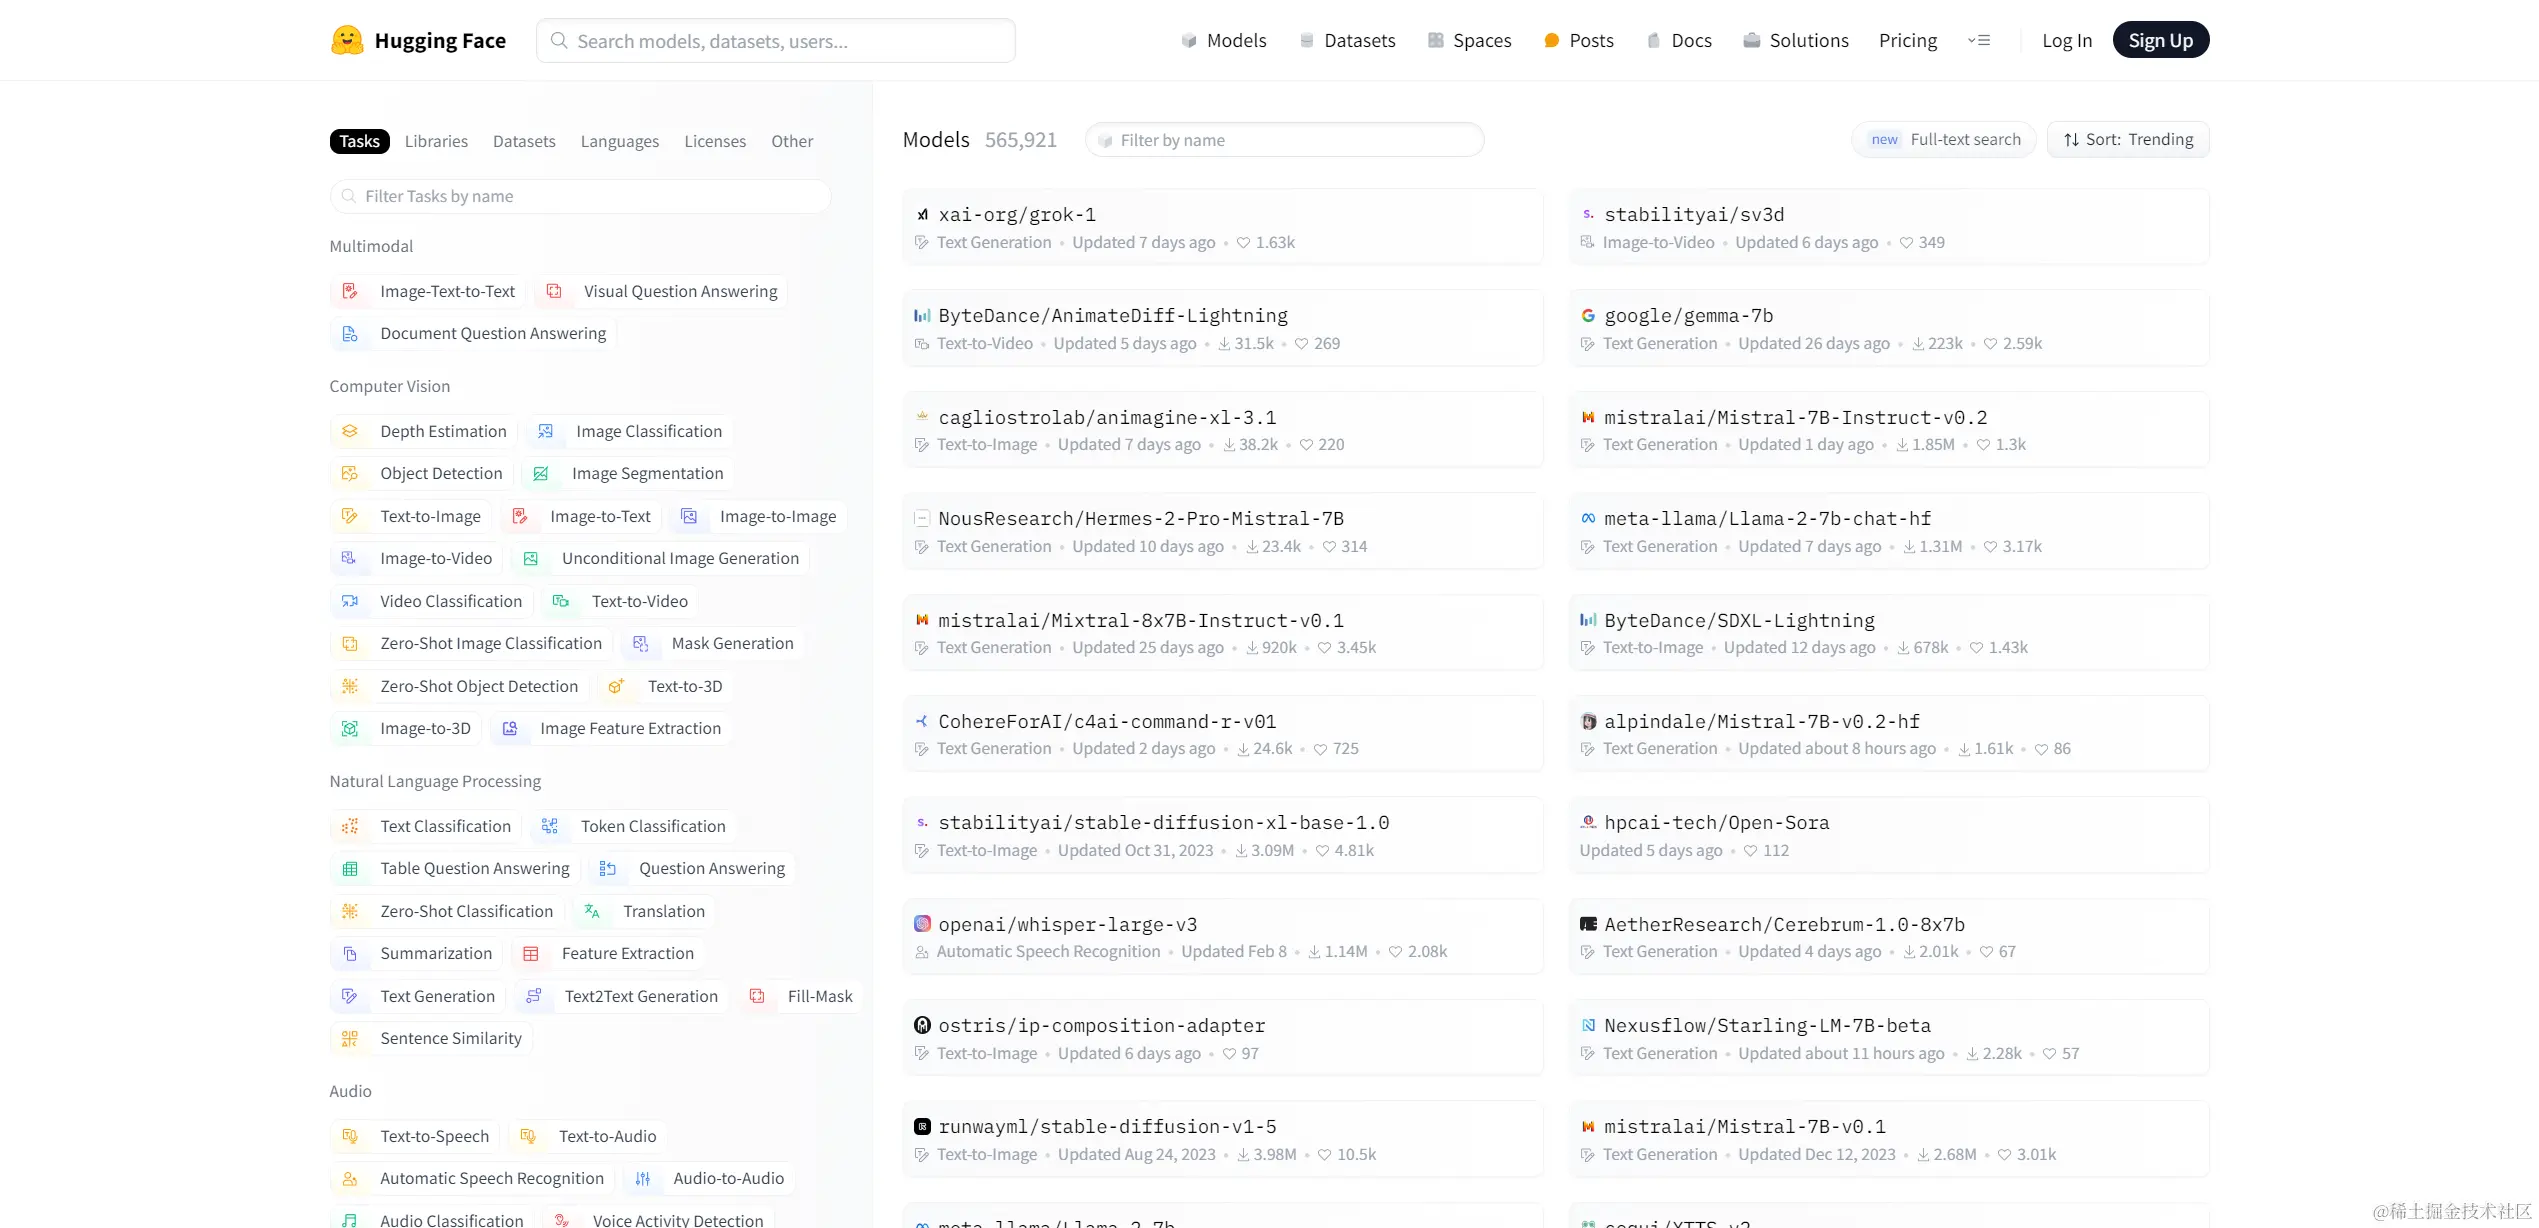Screen dimensions: 2539x1228
Task: Open the hpcai-tech/Open-Sora model card
Action: (1889, 835)
